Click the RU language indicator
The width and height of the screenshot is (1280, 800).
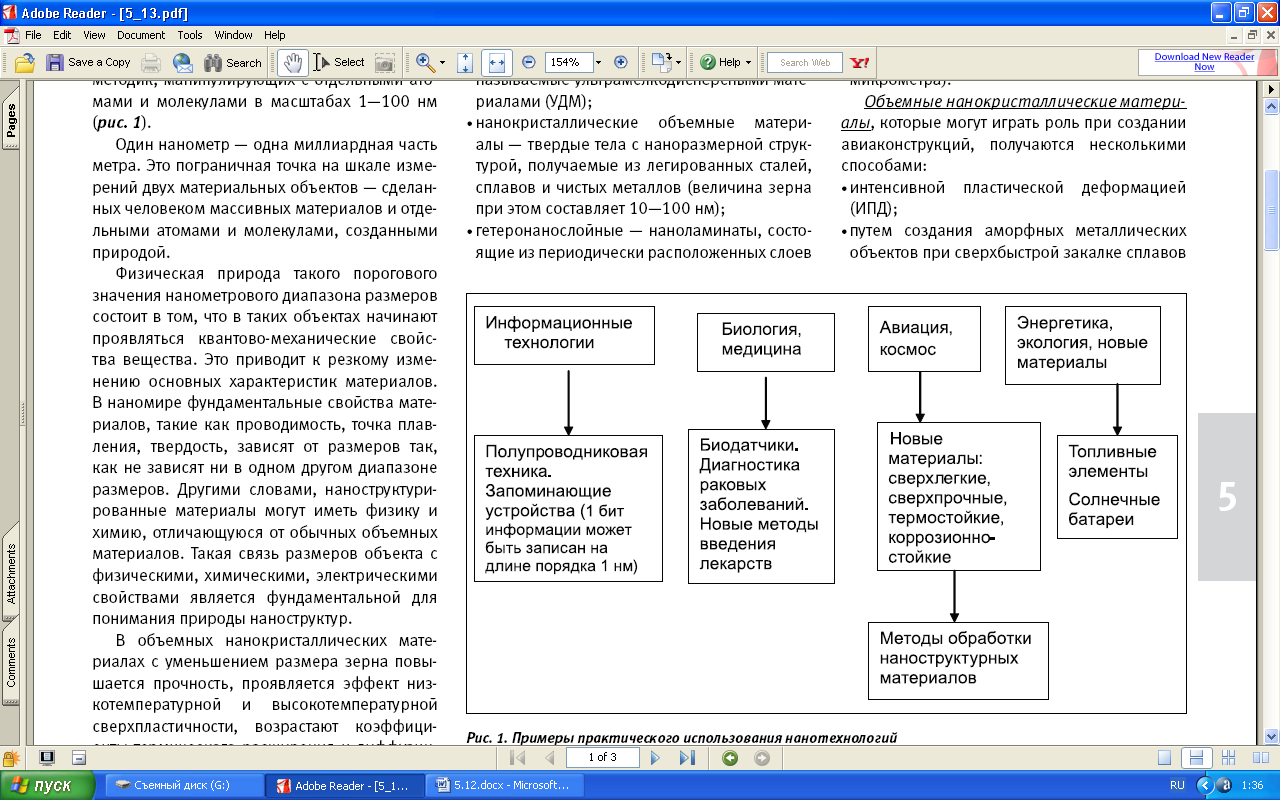click(1177, 786)
